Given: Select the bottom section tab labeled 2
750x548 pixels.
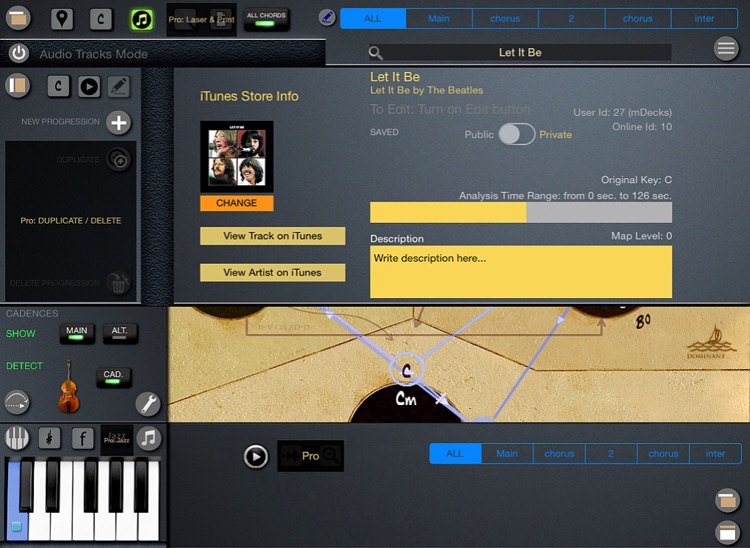Looking at the screenshot, I should pos(611,454).
